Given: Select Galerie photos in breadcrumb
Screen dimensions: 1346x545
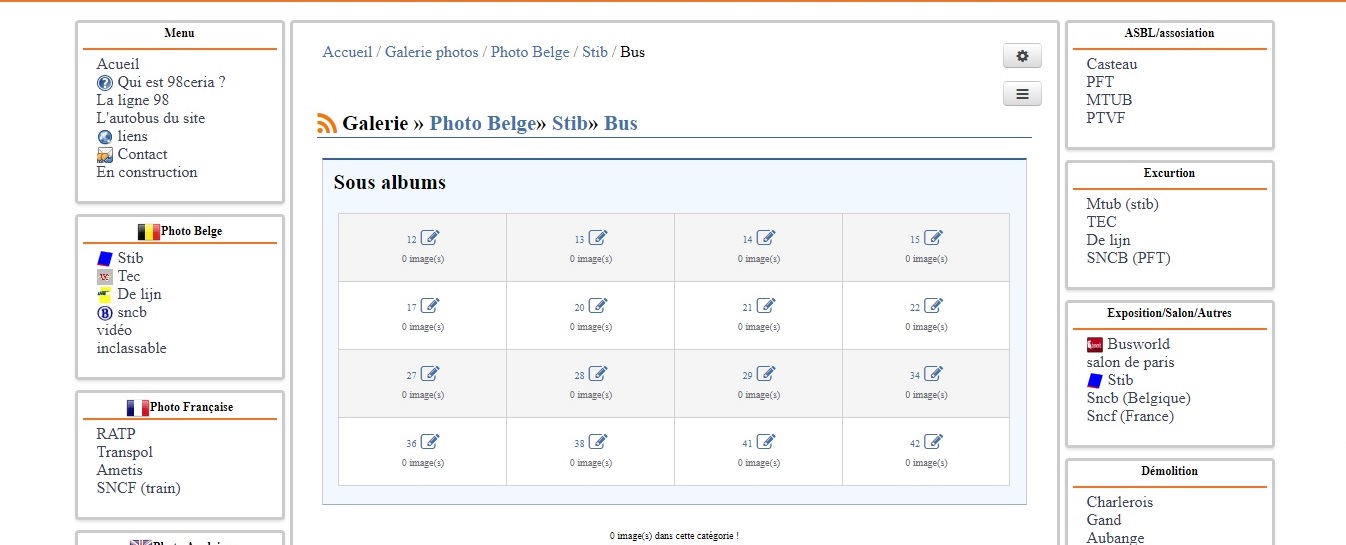Looking at the screenshot, I should 431,52.
